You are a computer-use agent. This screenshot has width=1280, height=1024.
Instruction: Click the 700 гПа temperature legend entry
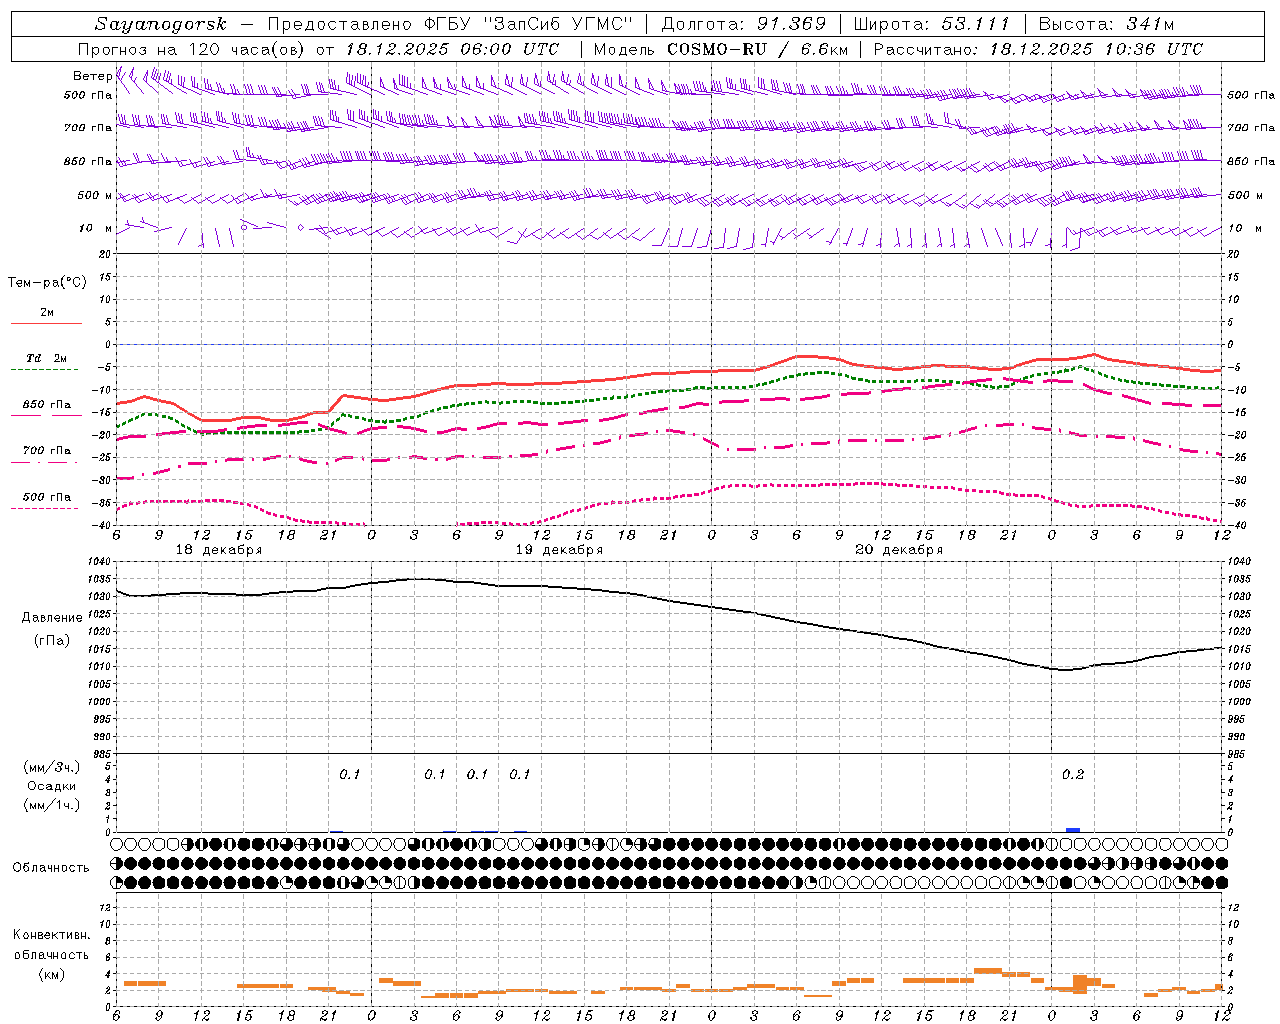[x=46, y=450]
